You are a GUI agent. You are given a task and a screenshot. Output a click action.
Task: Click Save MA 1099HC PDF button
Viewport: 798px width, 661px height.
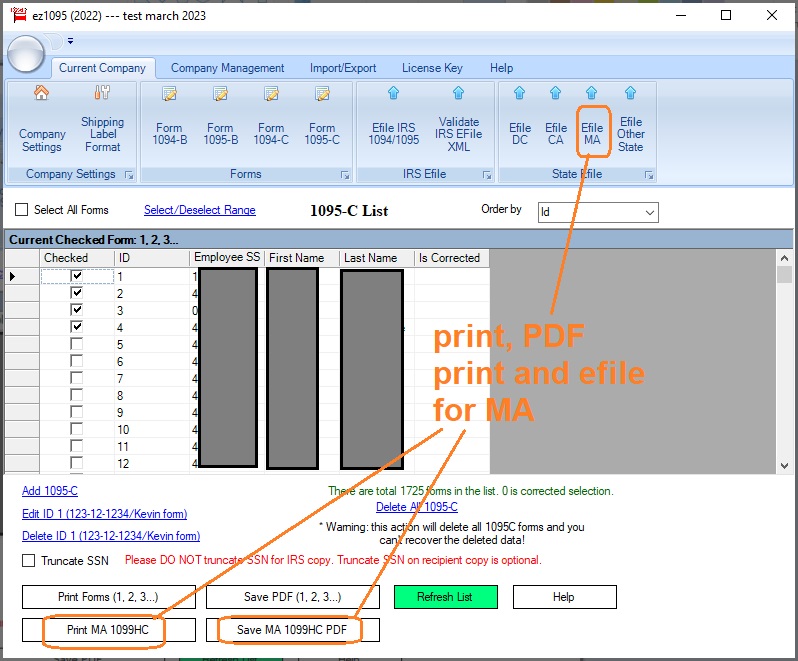[293, 630]
